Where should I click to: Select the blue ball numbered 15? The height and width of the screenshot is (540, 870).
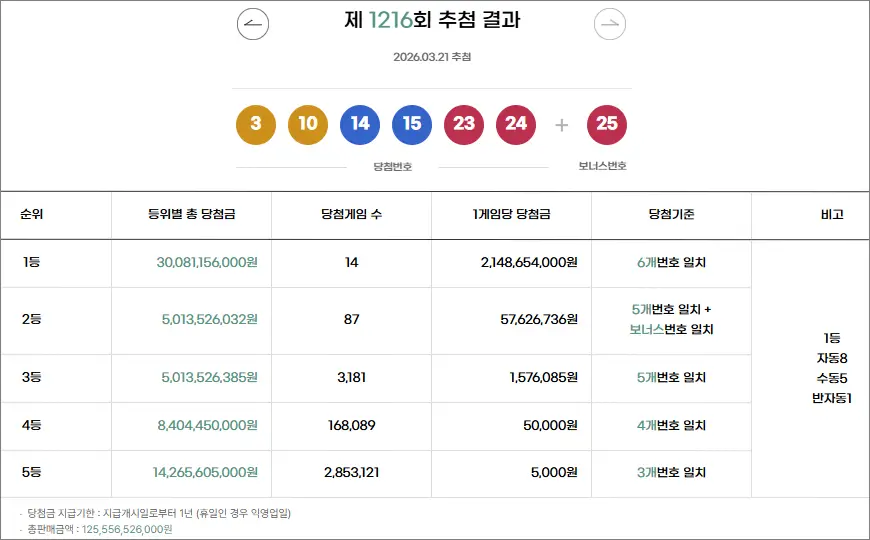412,124
